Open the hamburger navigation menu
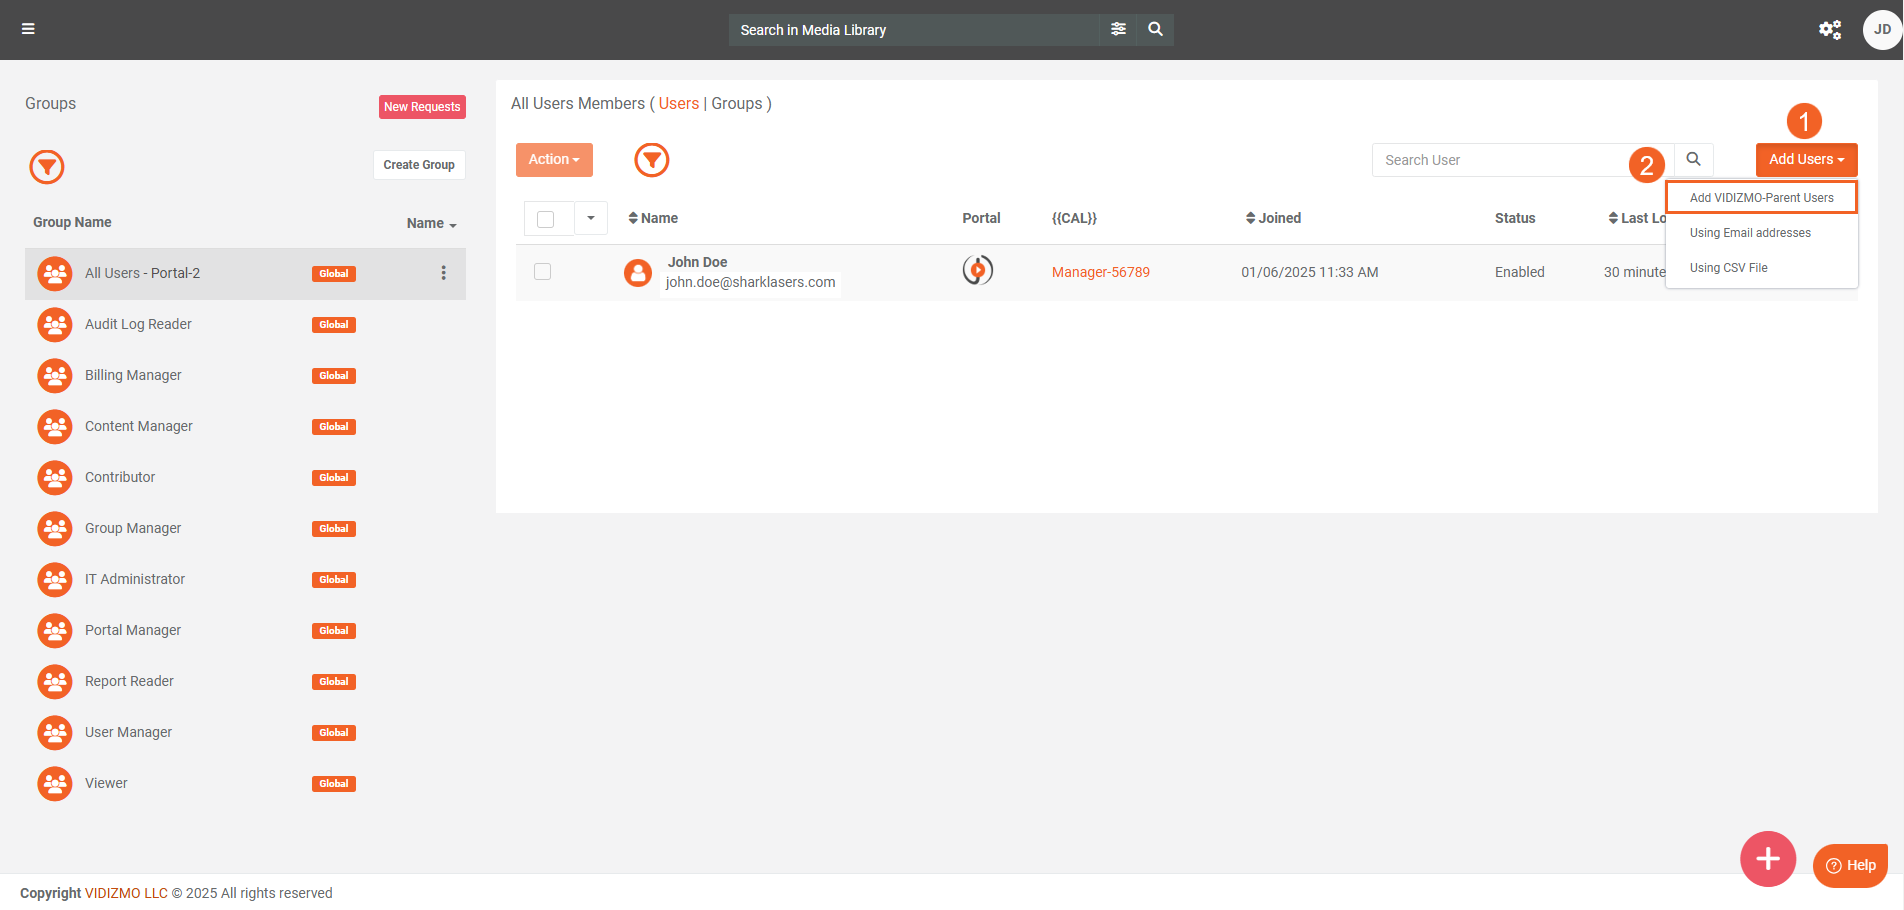The width and height of the screenshot is (1904, 910). click(28, 29)
